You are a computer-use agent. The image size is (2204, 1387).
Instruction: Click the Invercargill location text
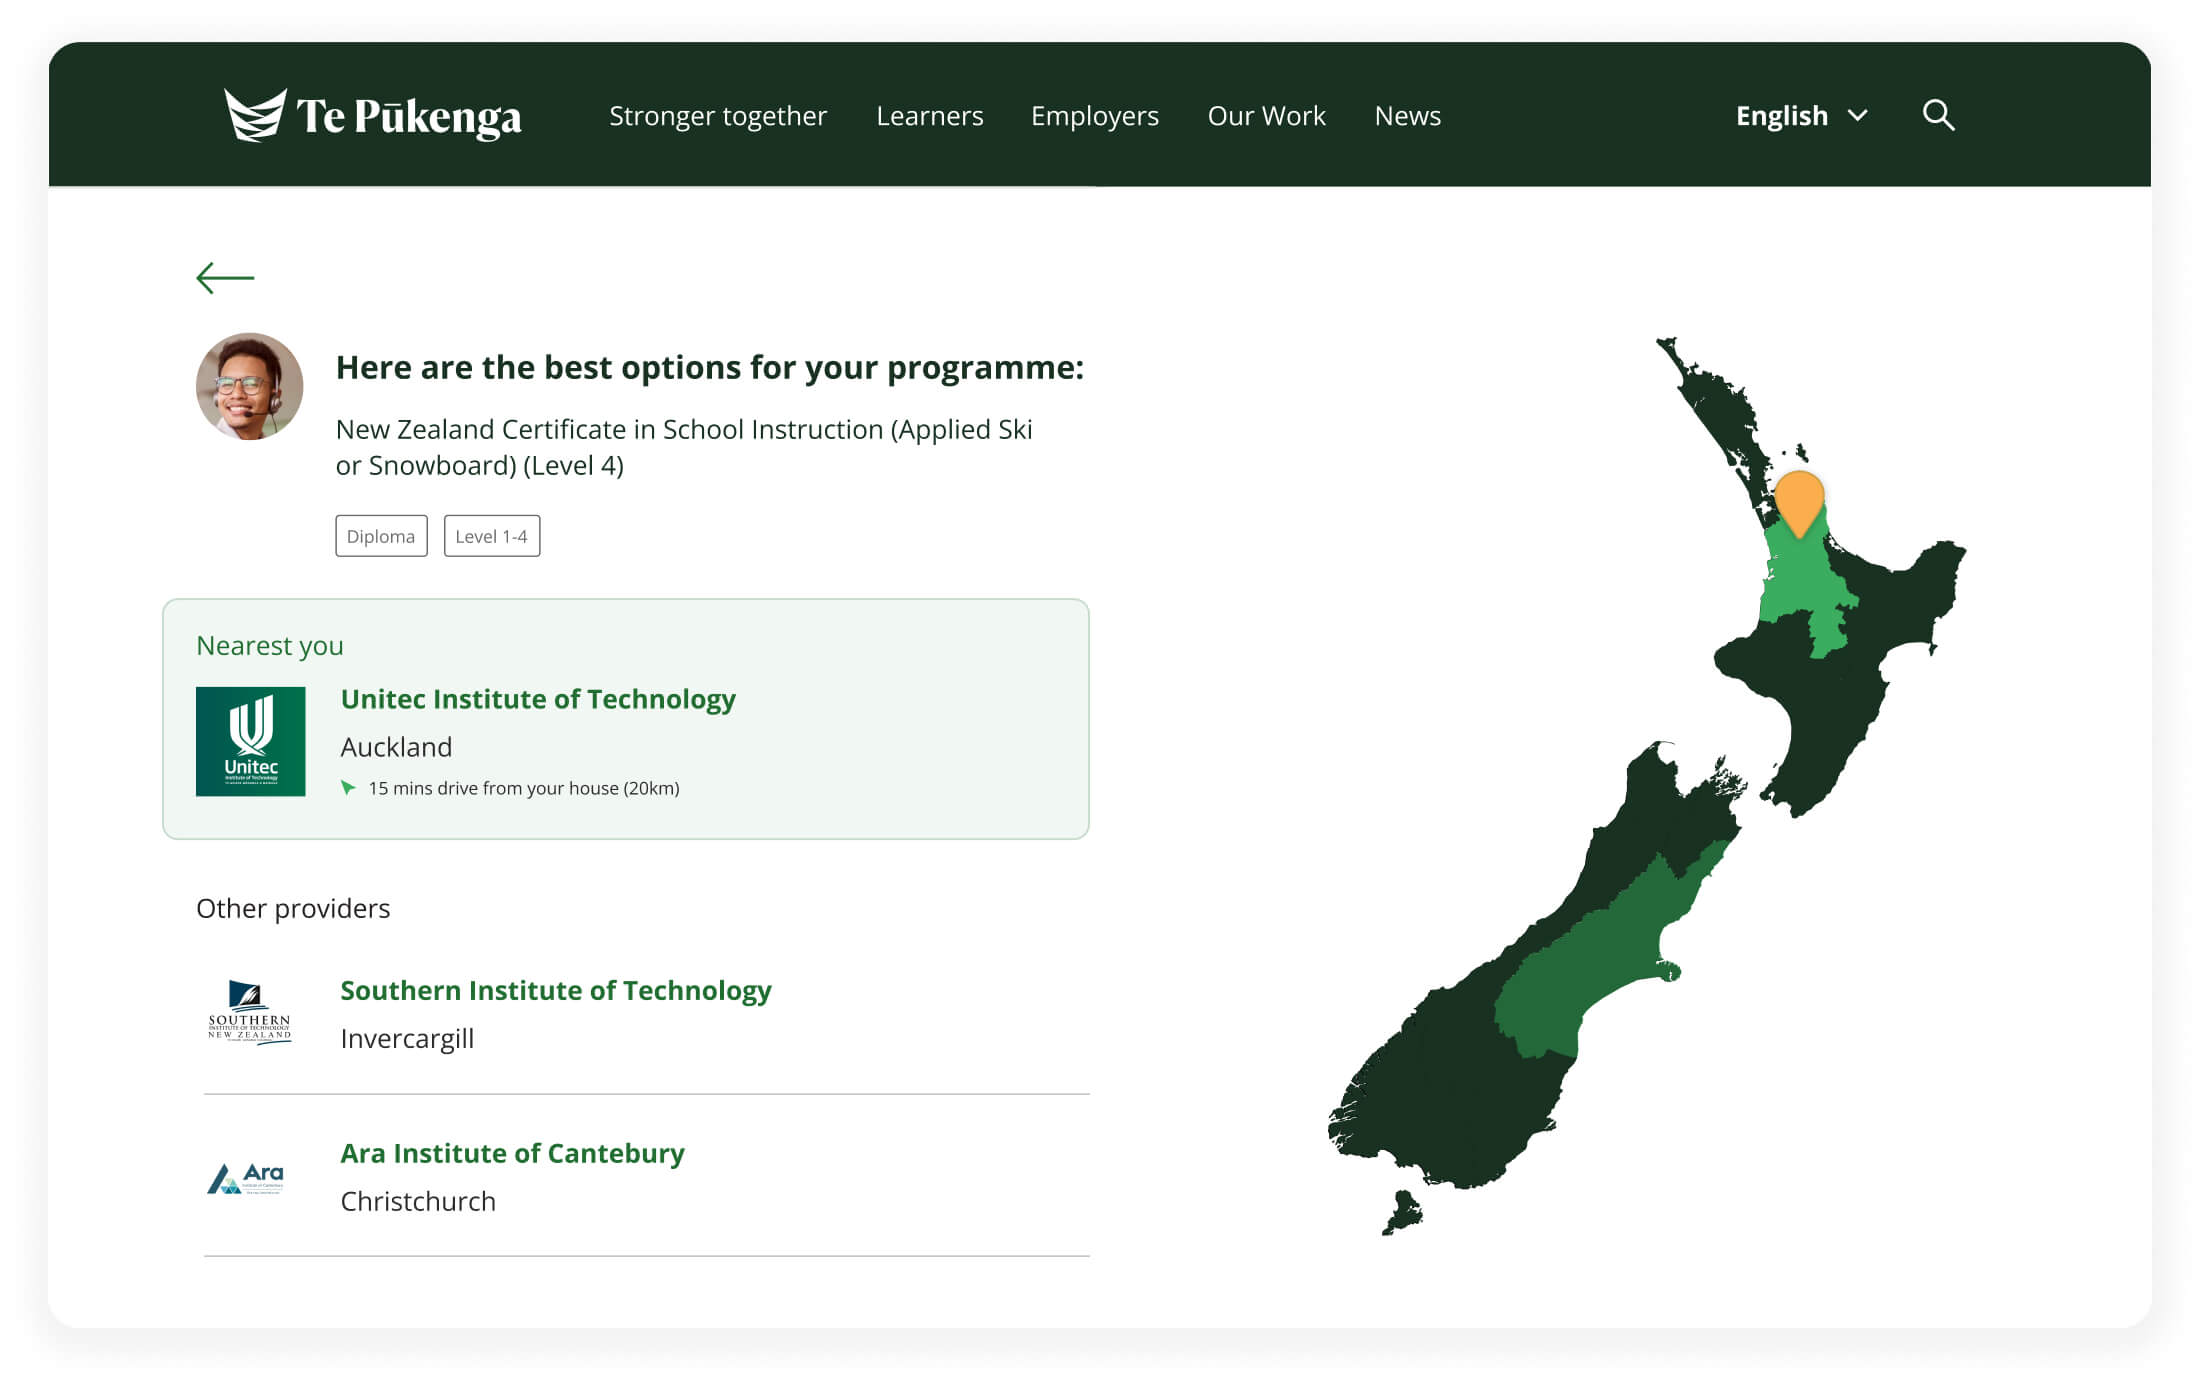[407, 1038]
